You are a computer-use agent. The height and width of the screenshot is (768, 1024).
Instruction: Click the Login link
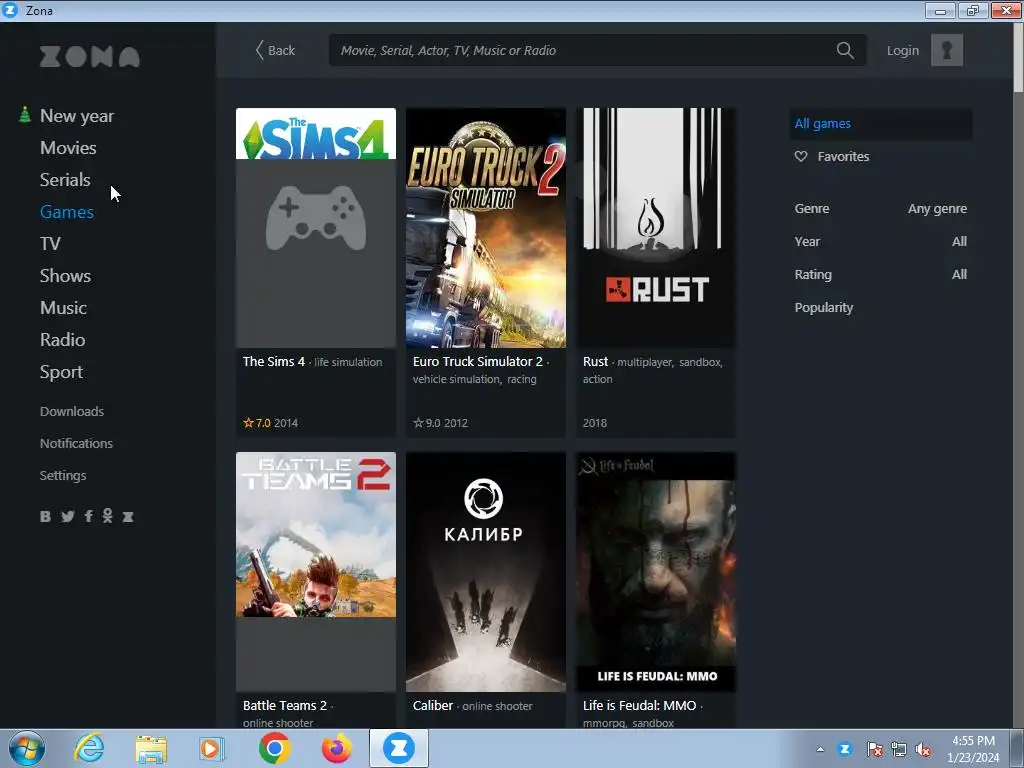click(x=903, y=50)
